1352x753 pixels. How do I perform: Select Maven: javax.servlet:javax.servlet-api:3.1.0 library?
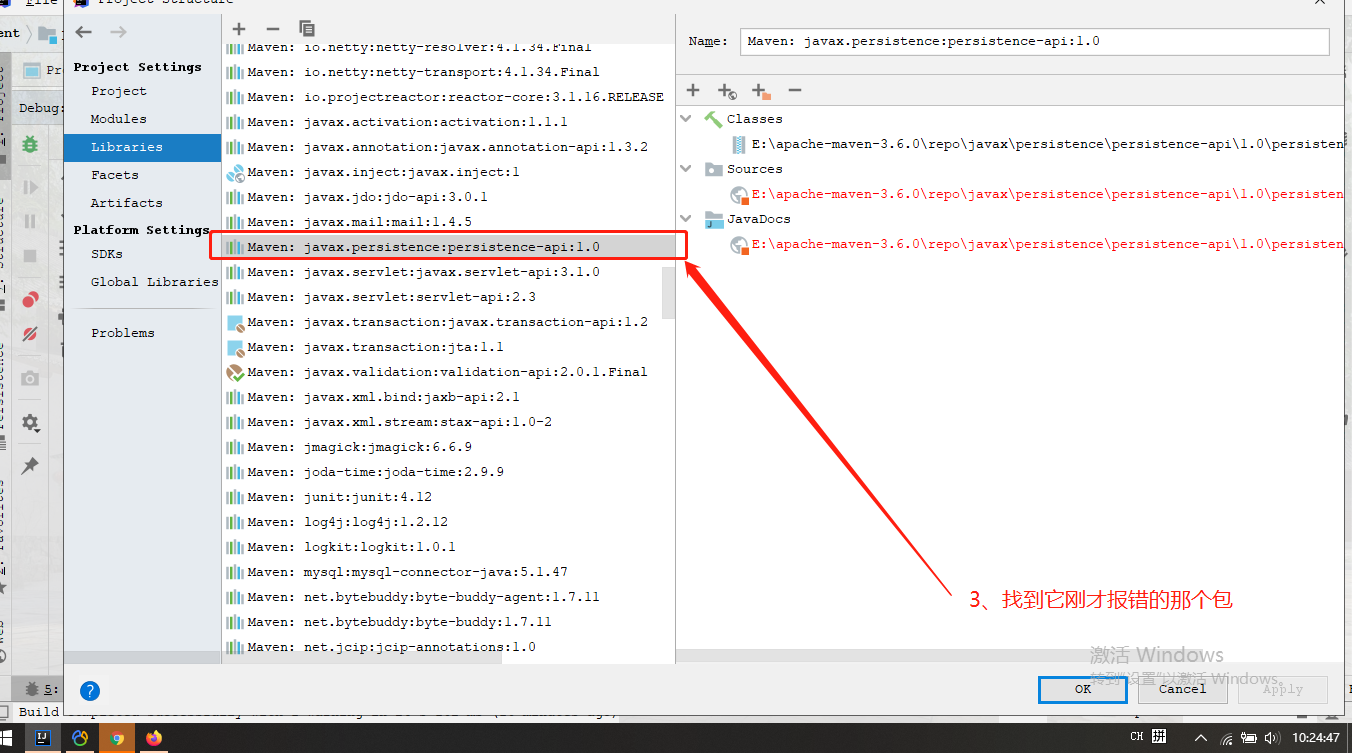point(449,272)
